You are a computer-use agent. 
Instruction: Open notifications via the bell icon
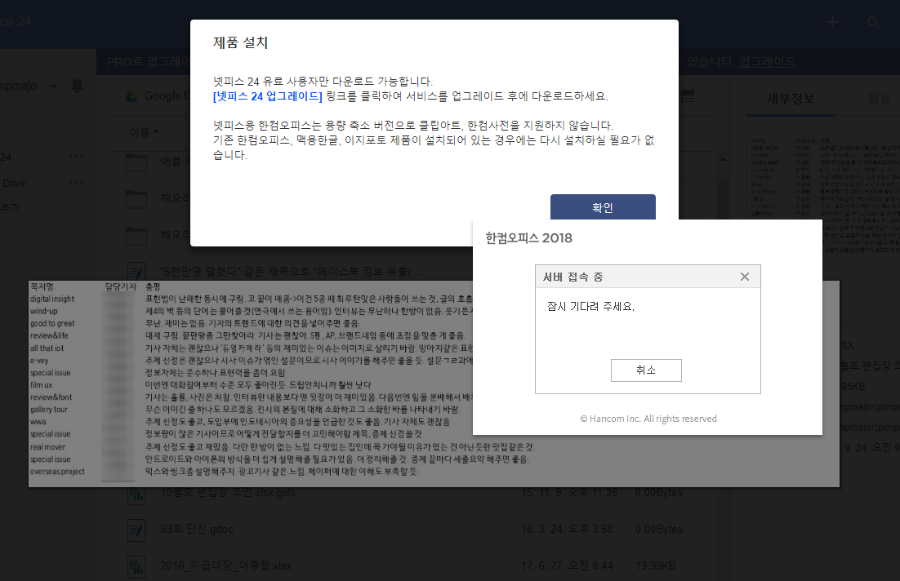[x=77, y=86]
